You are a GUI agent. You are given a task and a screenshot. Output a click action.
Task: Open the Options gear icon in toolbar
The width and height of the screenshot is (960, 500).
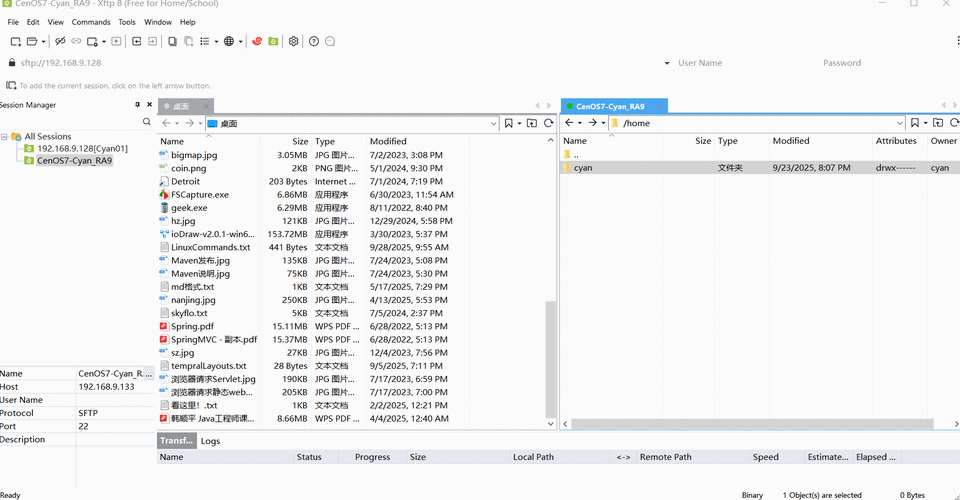point(293,41)
